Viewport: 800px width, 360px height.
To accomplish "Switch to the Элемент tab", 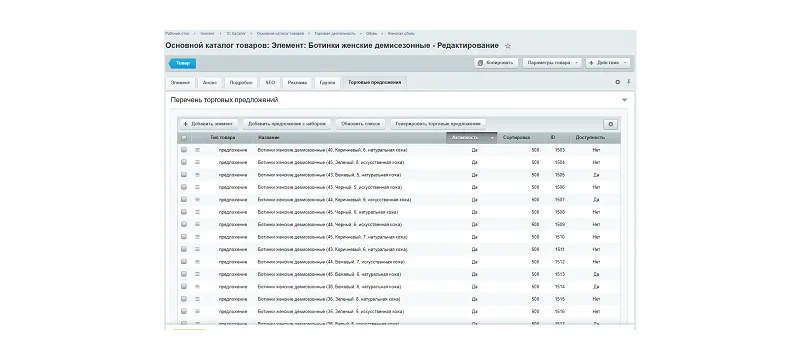I will coord(180,82).
